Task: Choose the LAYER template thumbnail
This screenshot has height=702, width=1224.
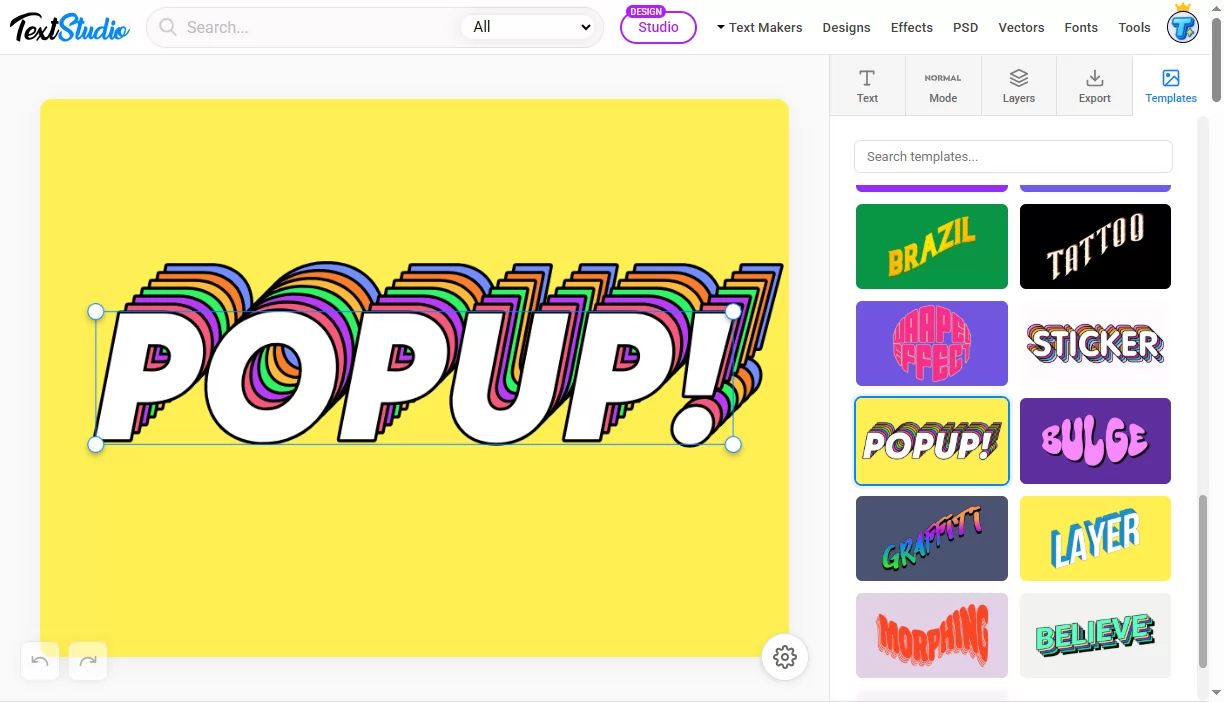Action: coord(1095,538)
